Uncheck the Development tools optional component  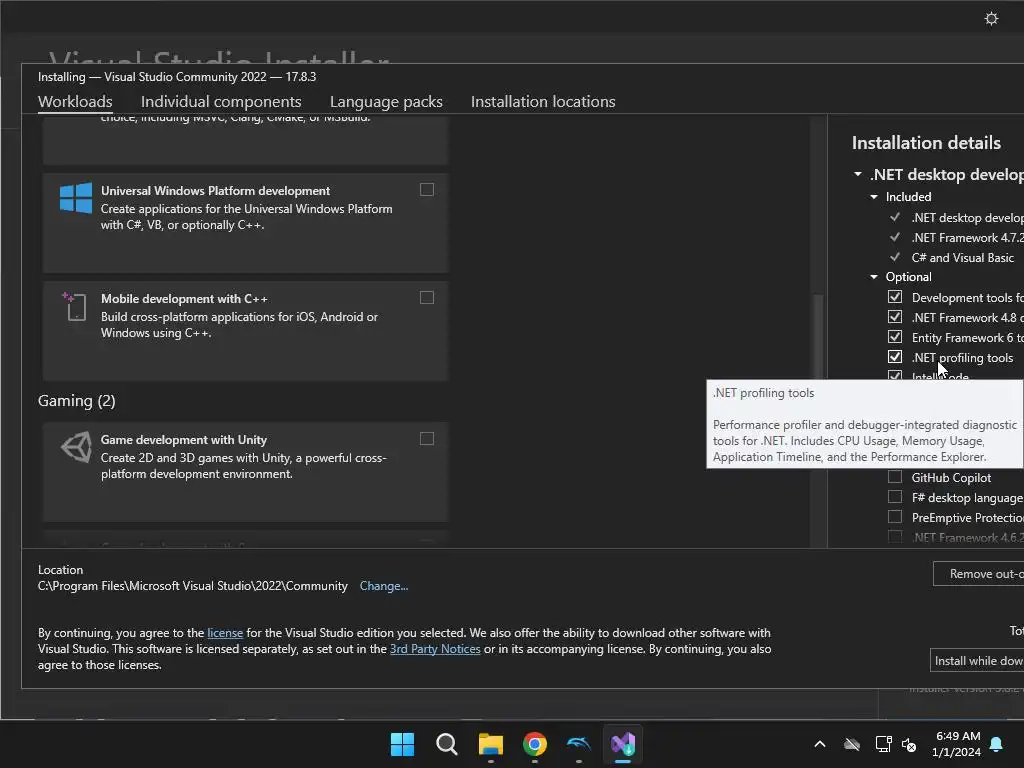[x=895, y=297]
